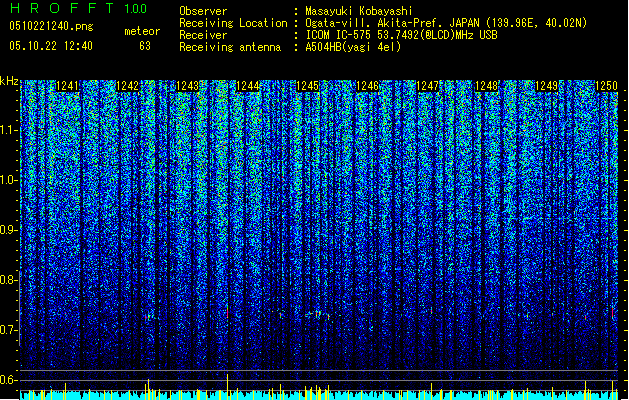Click the 1245 time marker

click(x=307, y=86)
